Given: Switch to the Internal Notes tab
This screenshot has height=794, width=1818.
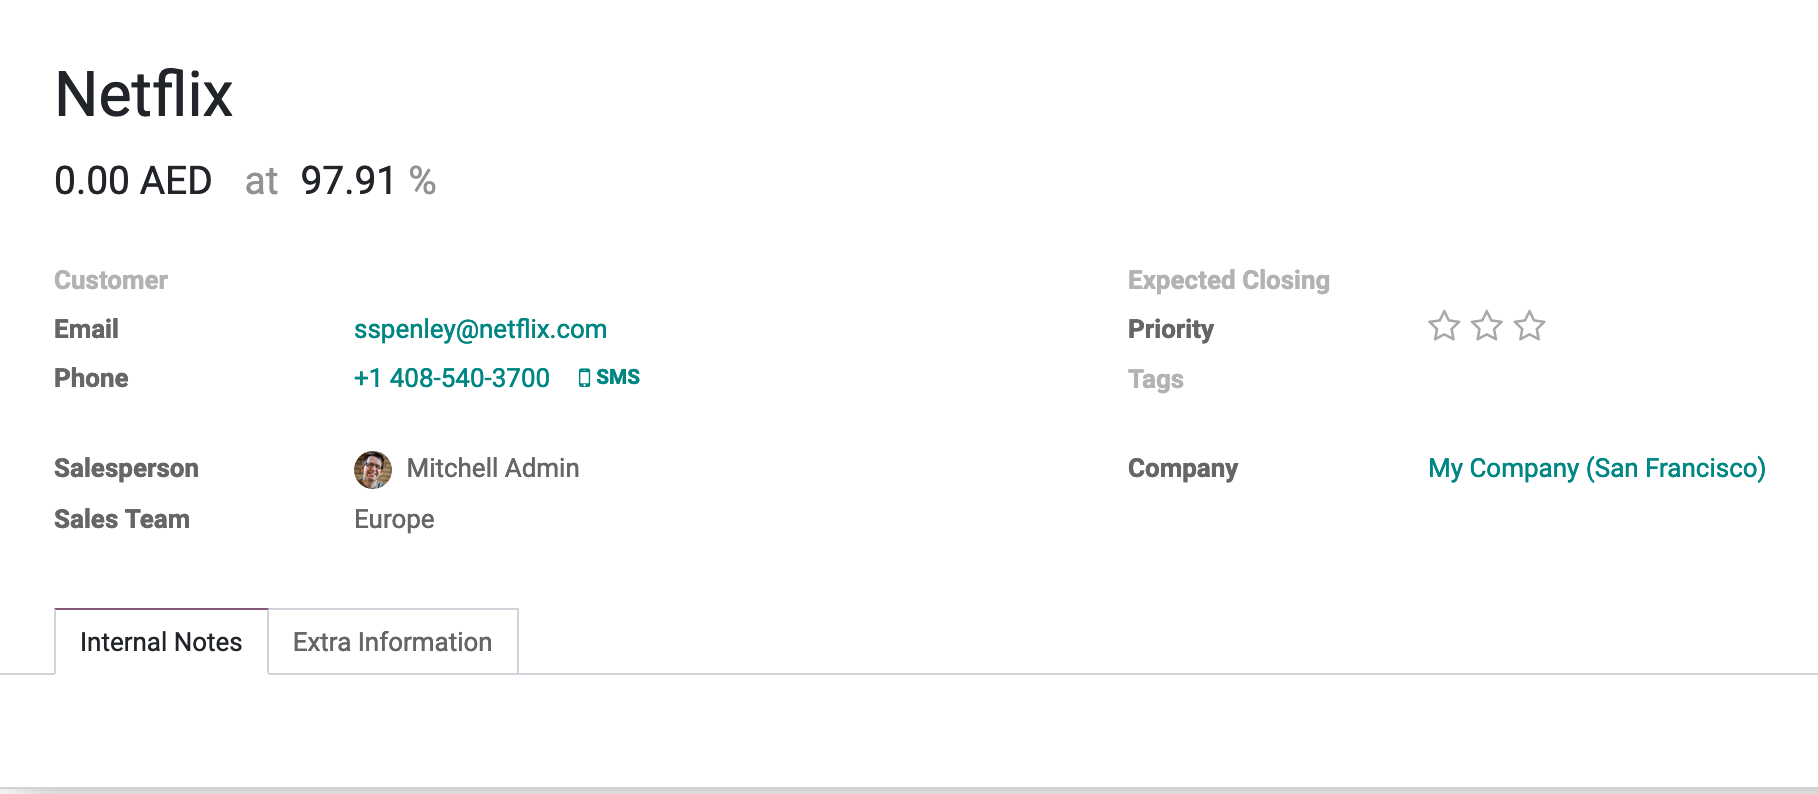Looking at the screenshot, I should click(x=161, y=642).
